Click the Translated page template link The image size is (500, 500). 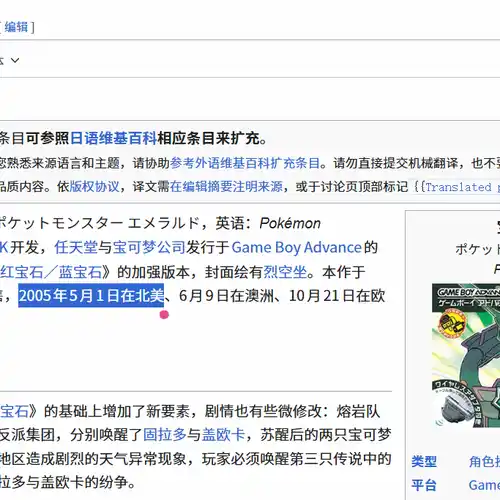462,187
